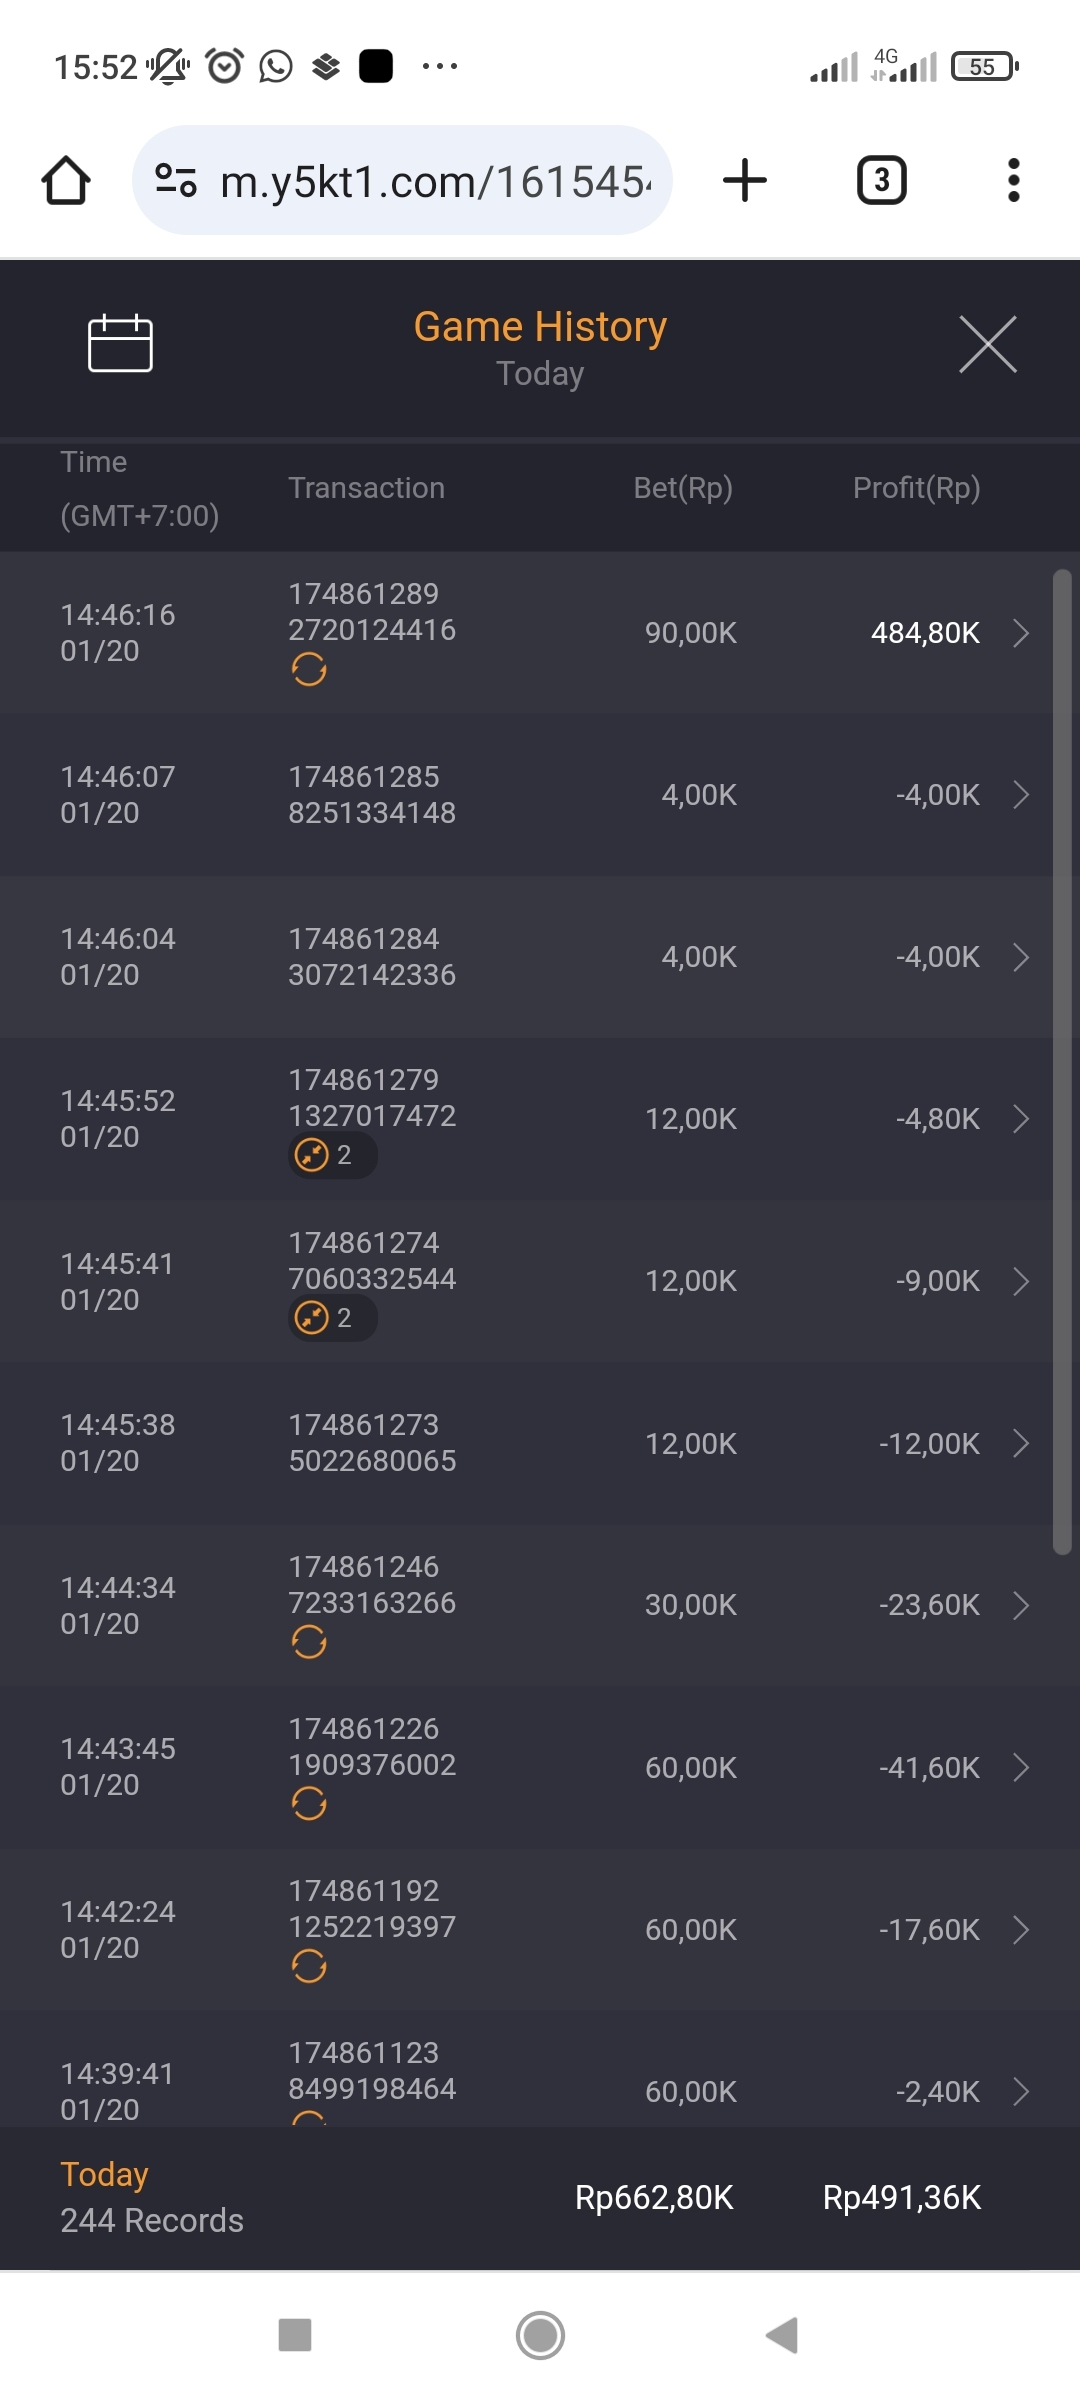Screen dimensions: 1080x2400
Task: Click the free-spin icon on 14:46:16 transaction
Action: (x=309, y=669)
